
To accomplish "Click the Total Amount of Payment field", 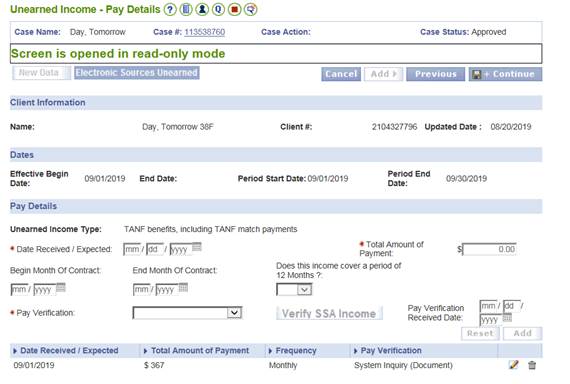I will tap(489, 249).
